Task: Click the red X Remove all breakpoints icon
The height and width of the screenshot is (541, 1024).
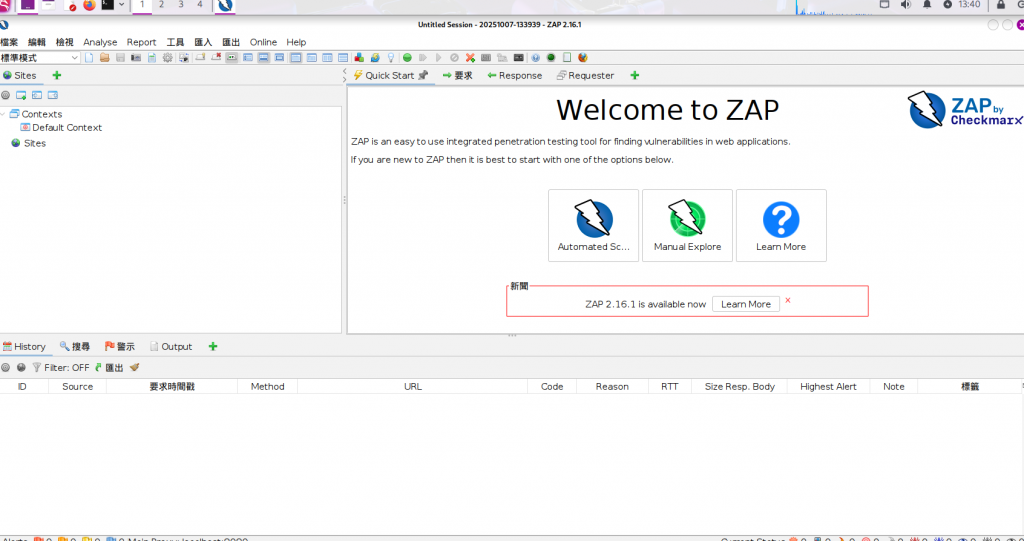Action: pyautogui.click(x=470, y=57)
